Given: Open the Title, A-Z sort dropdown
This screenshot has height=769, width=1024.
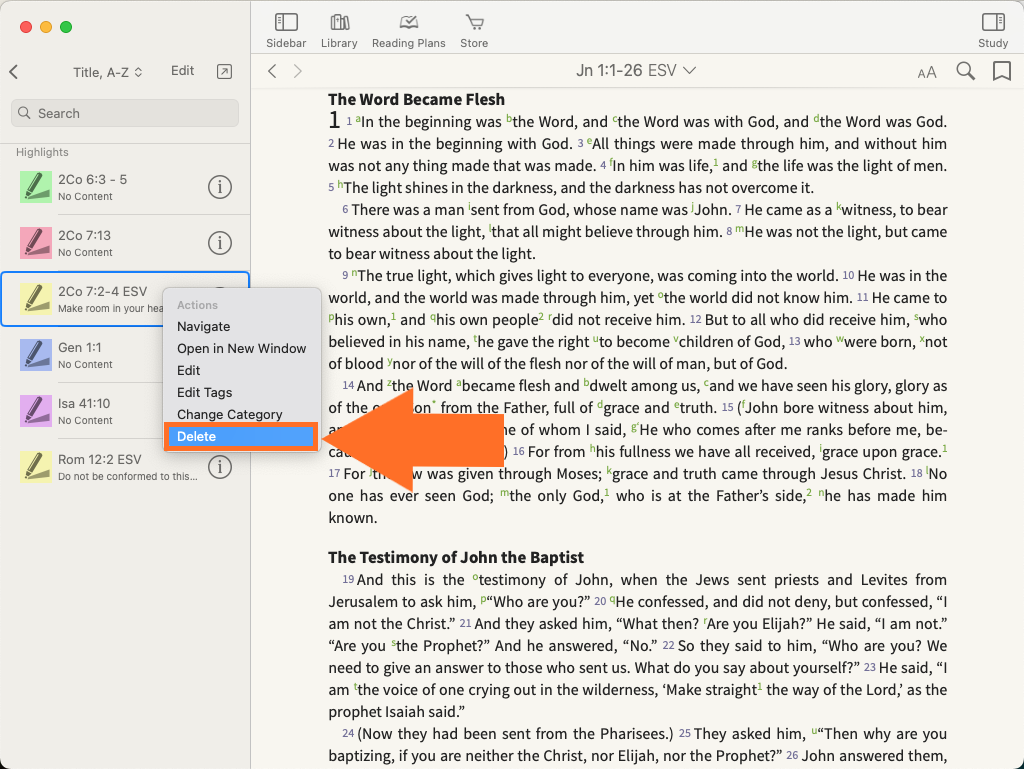Looking at the screenshot, I should [x=108, y=72].
